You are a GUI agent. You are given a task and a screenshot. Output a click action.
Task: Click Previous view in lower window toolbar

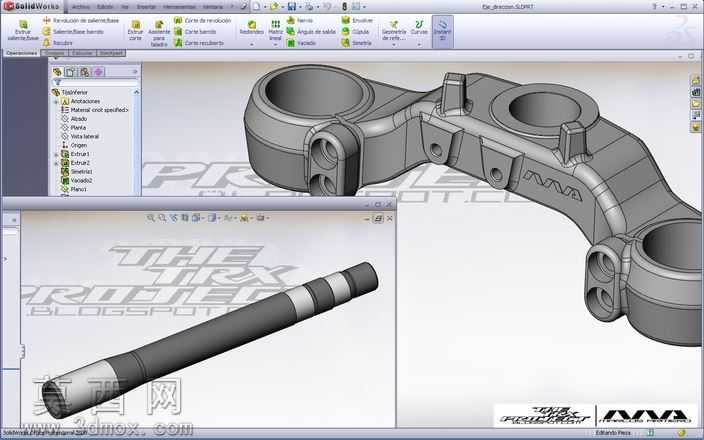pos(174,218)
